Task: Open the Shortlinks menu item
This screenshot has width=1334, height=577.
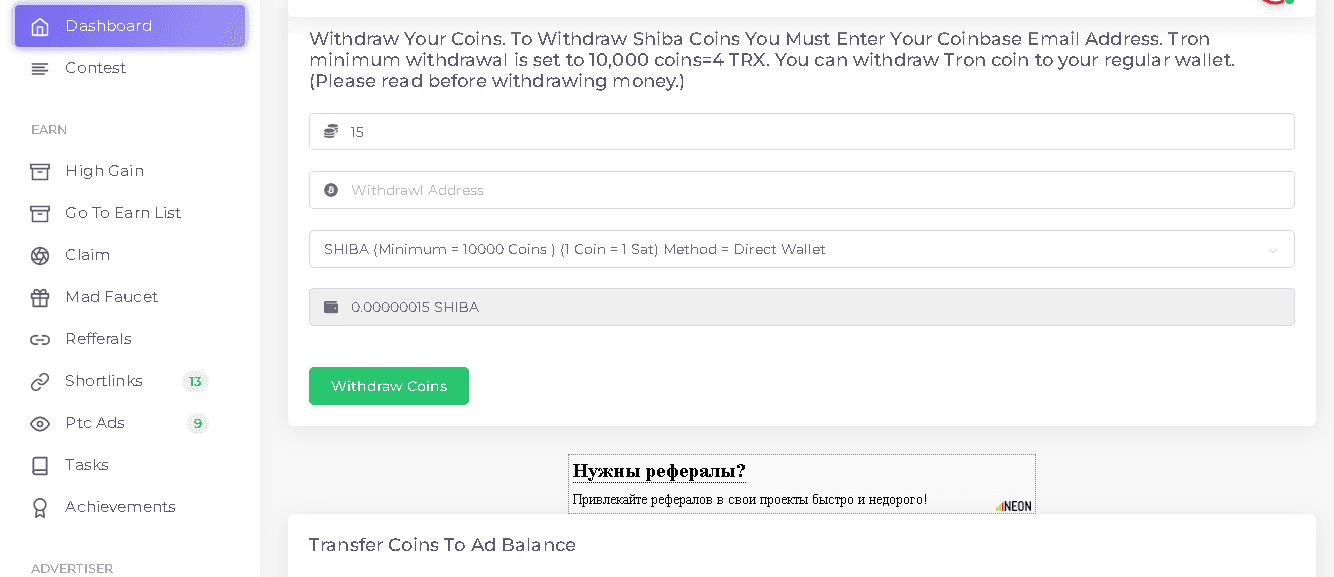Action: click(x=104, y=381)
